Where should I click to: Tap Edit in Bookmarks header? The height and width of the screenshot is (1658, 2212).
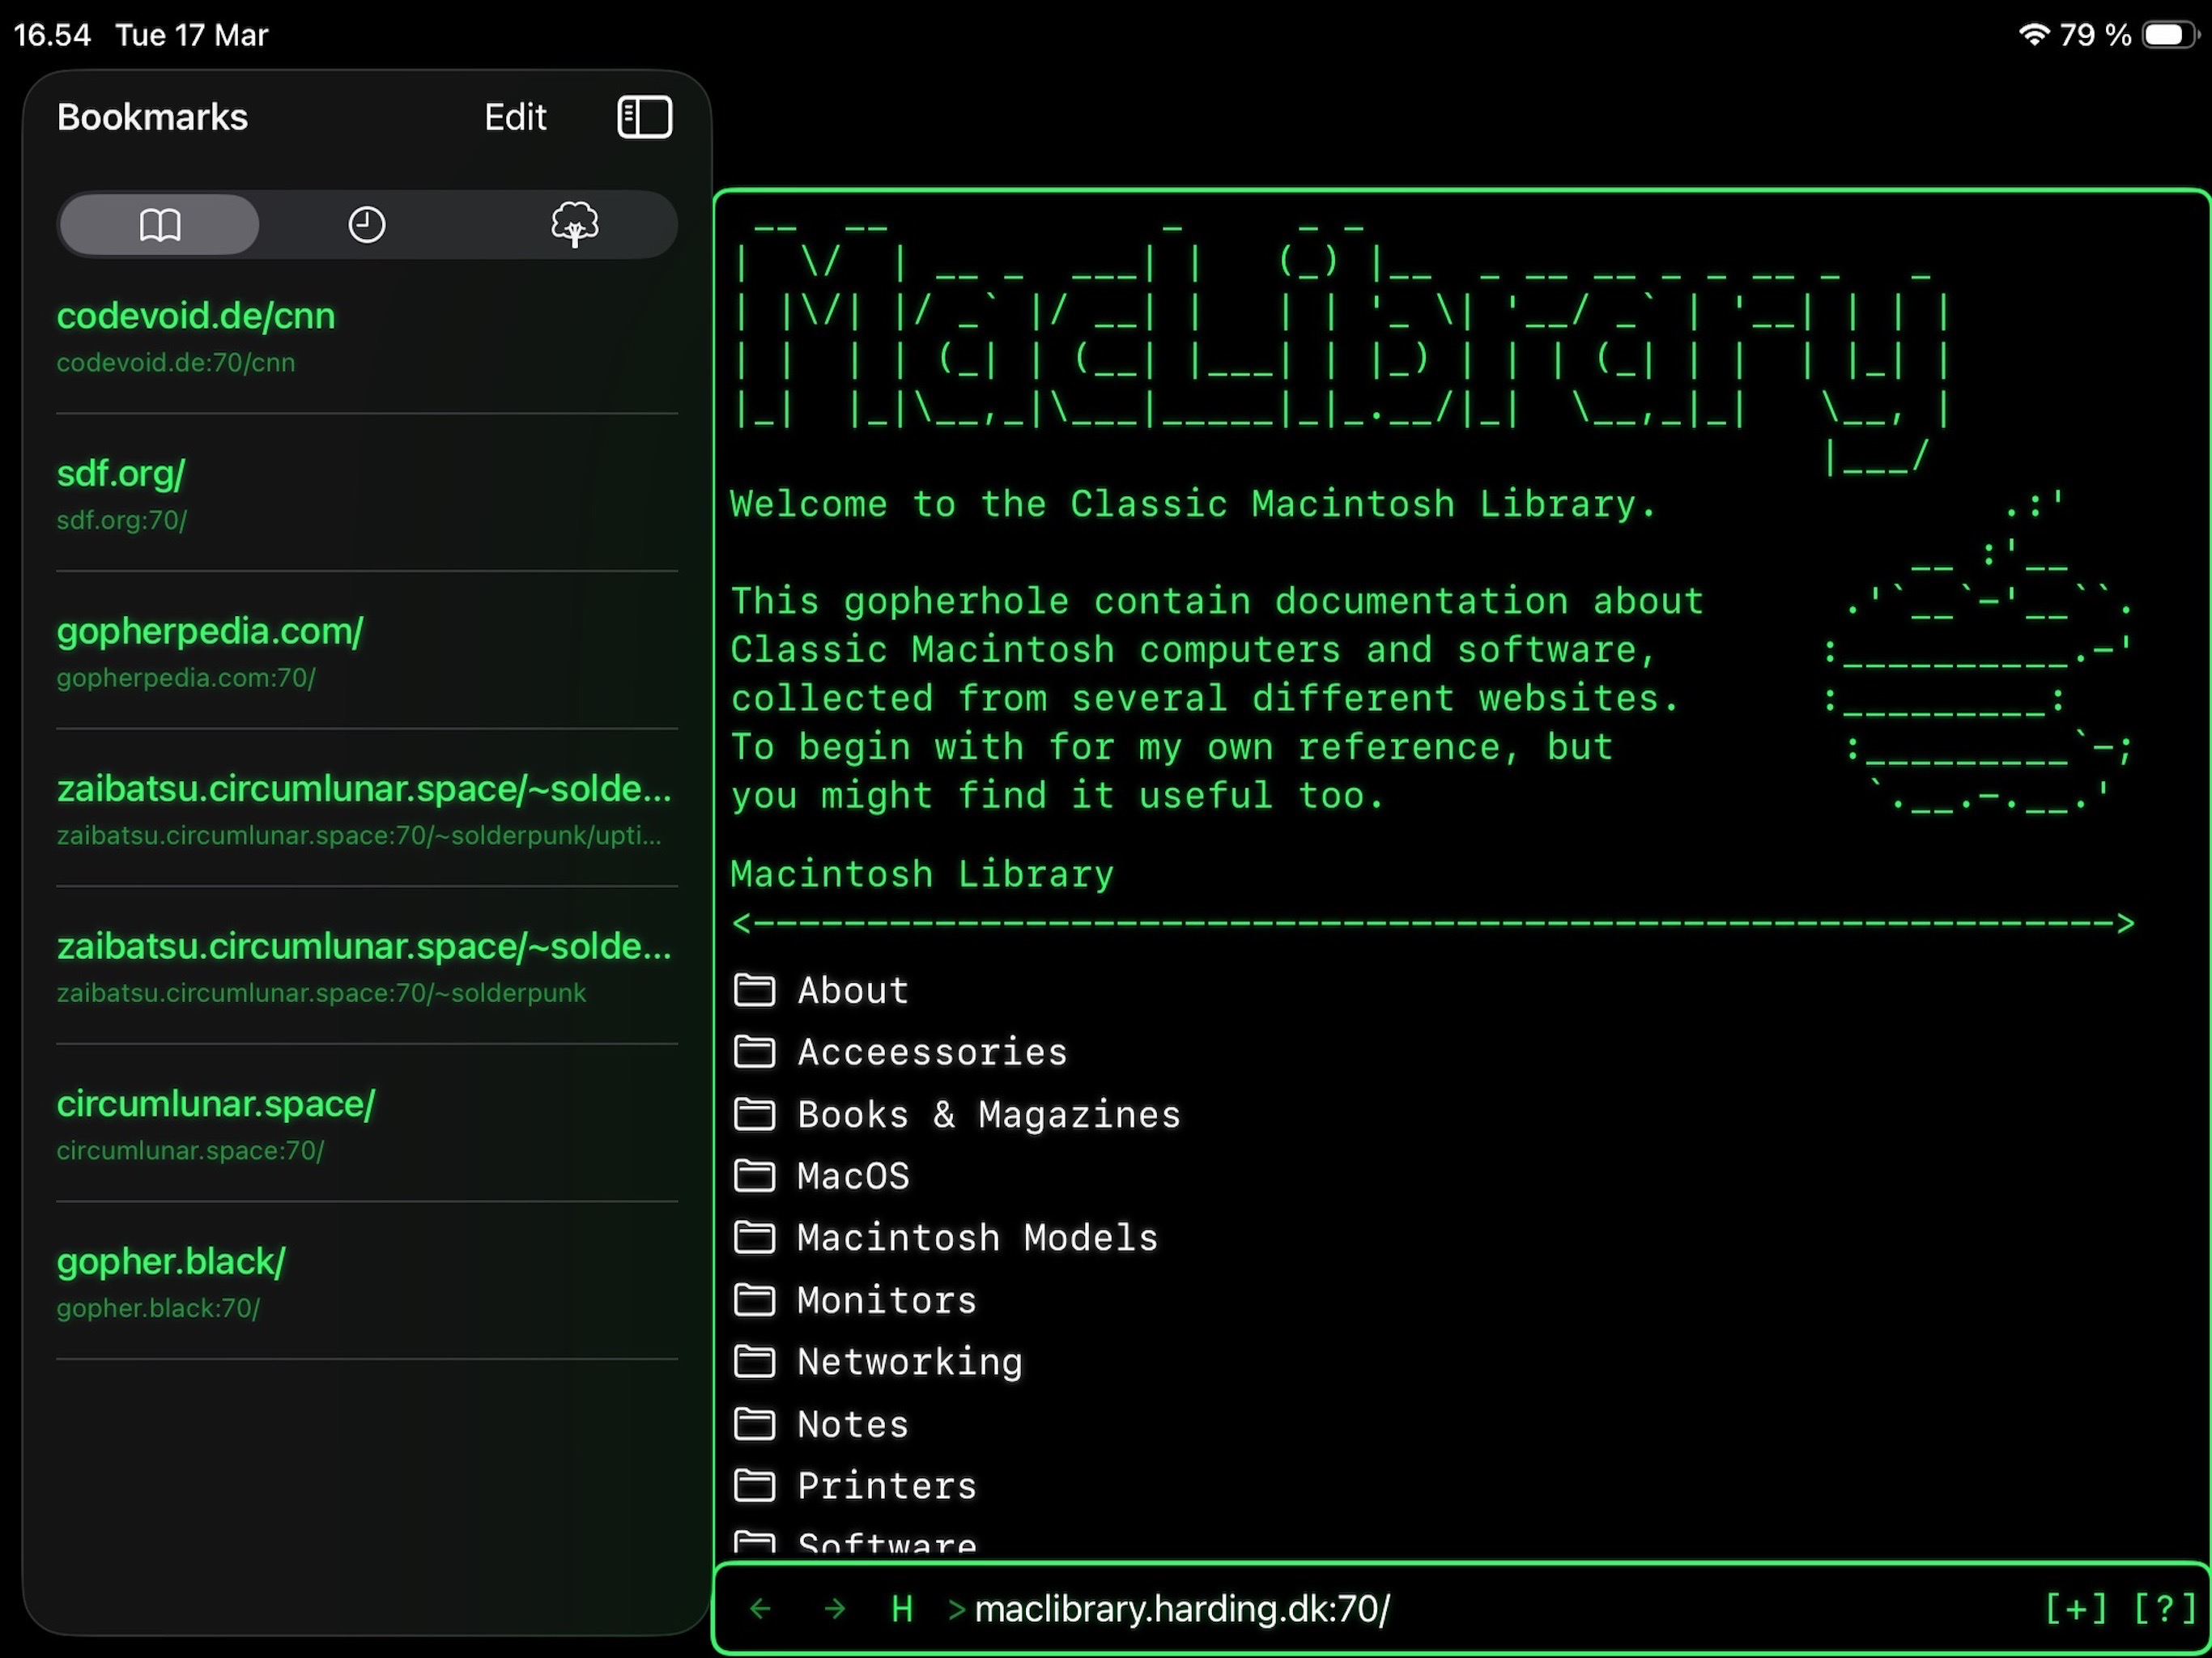coord(515,117)
